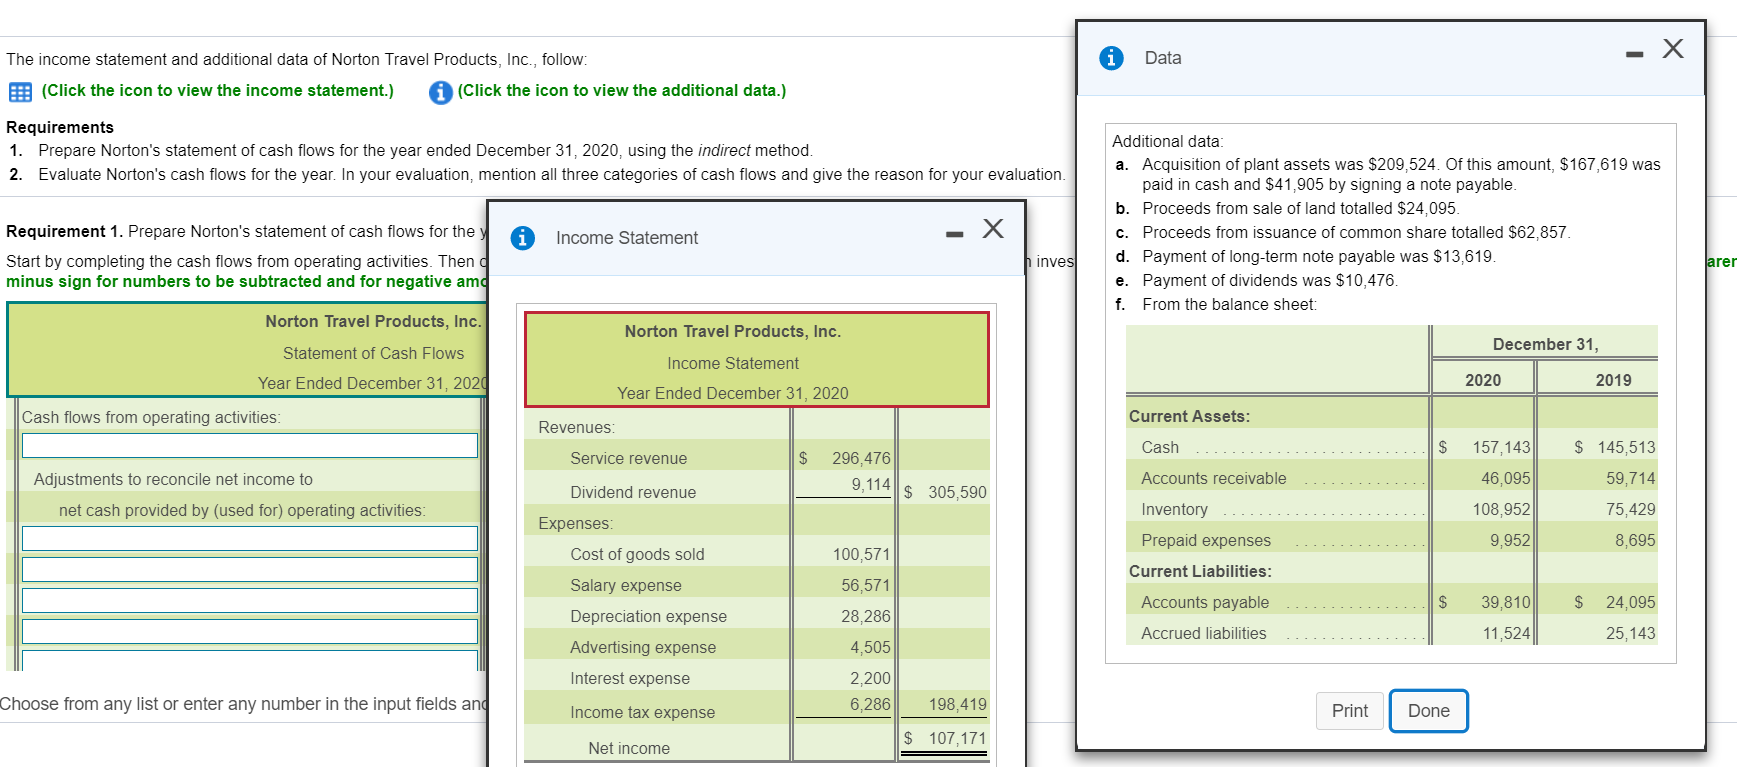
Task: Click the Done button in Data dialog
Action: click(1428, 711)
